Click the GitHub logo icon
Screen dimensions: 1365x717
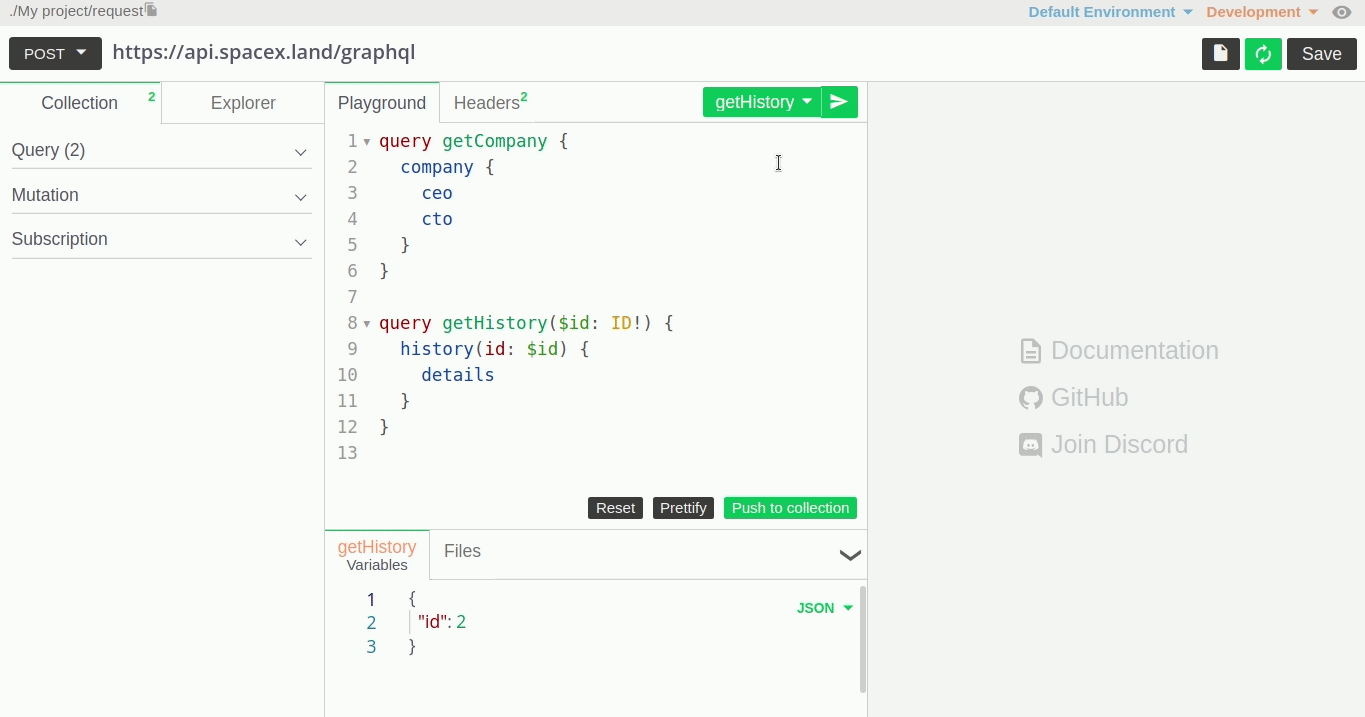(x=1030, y=398)
